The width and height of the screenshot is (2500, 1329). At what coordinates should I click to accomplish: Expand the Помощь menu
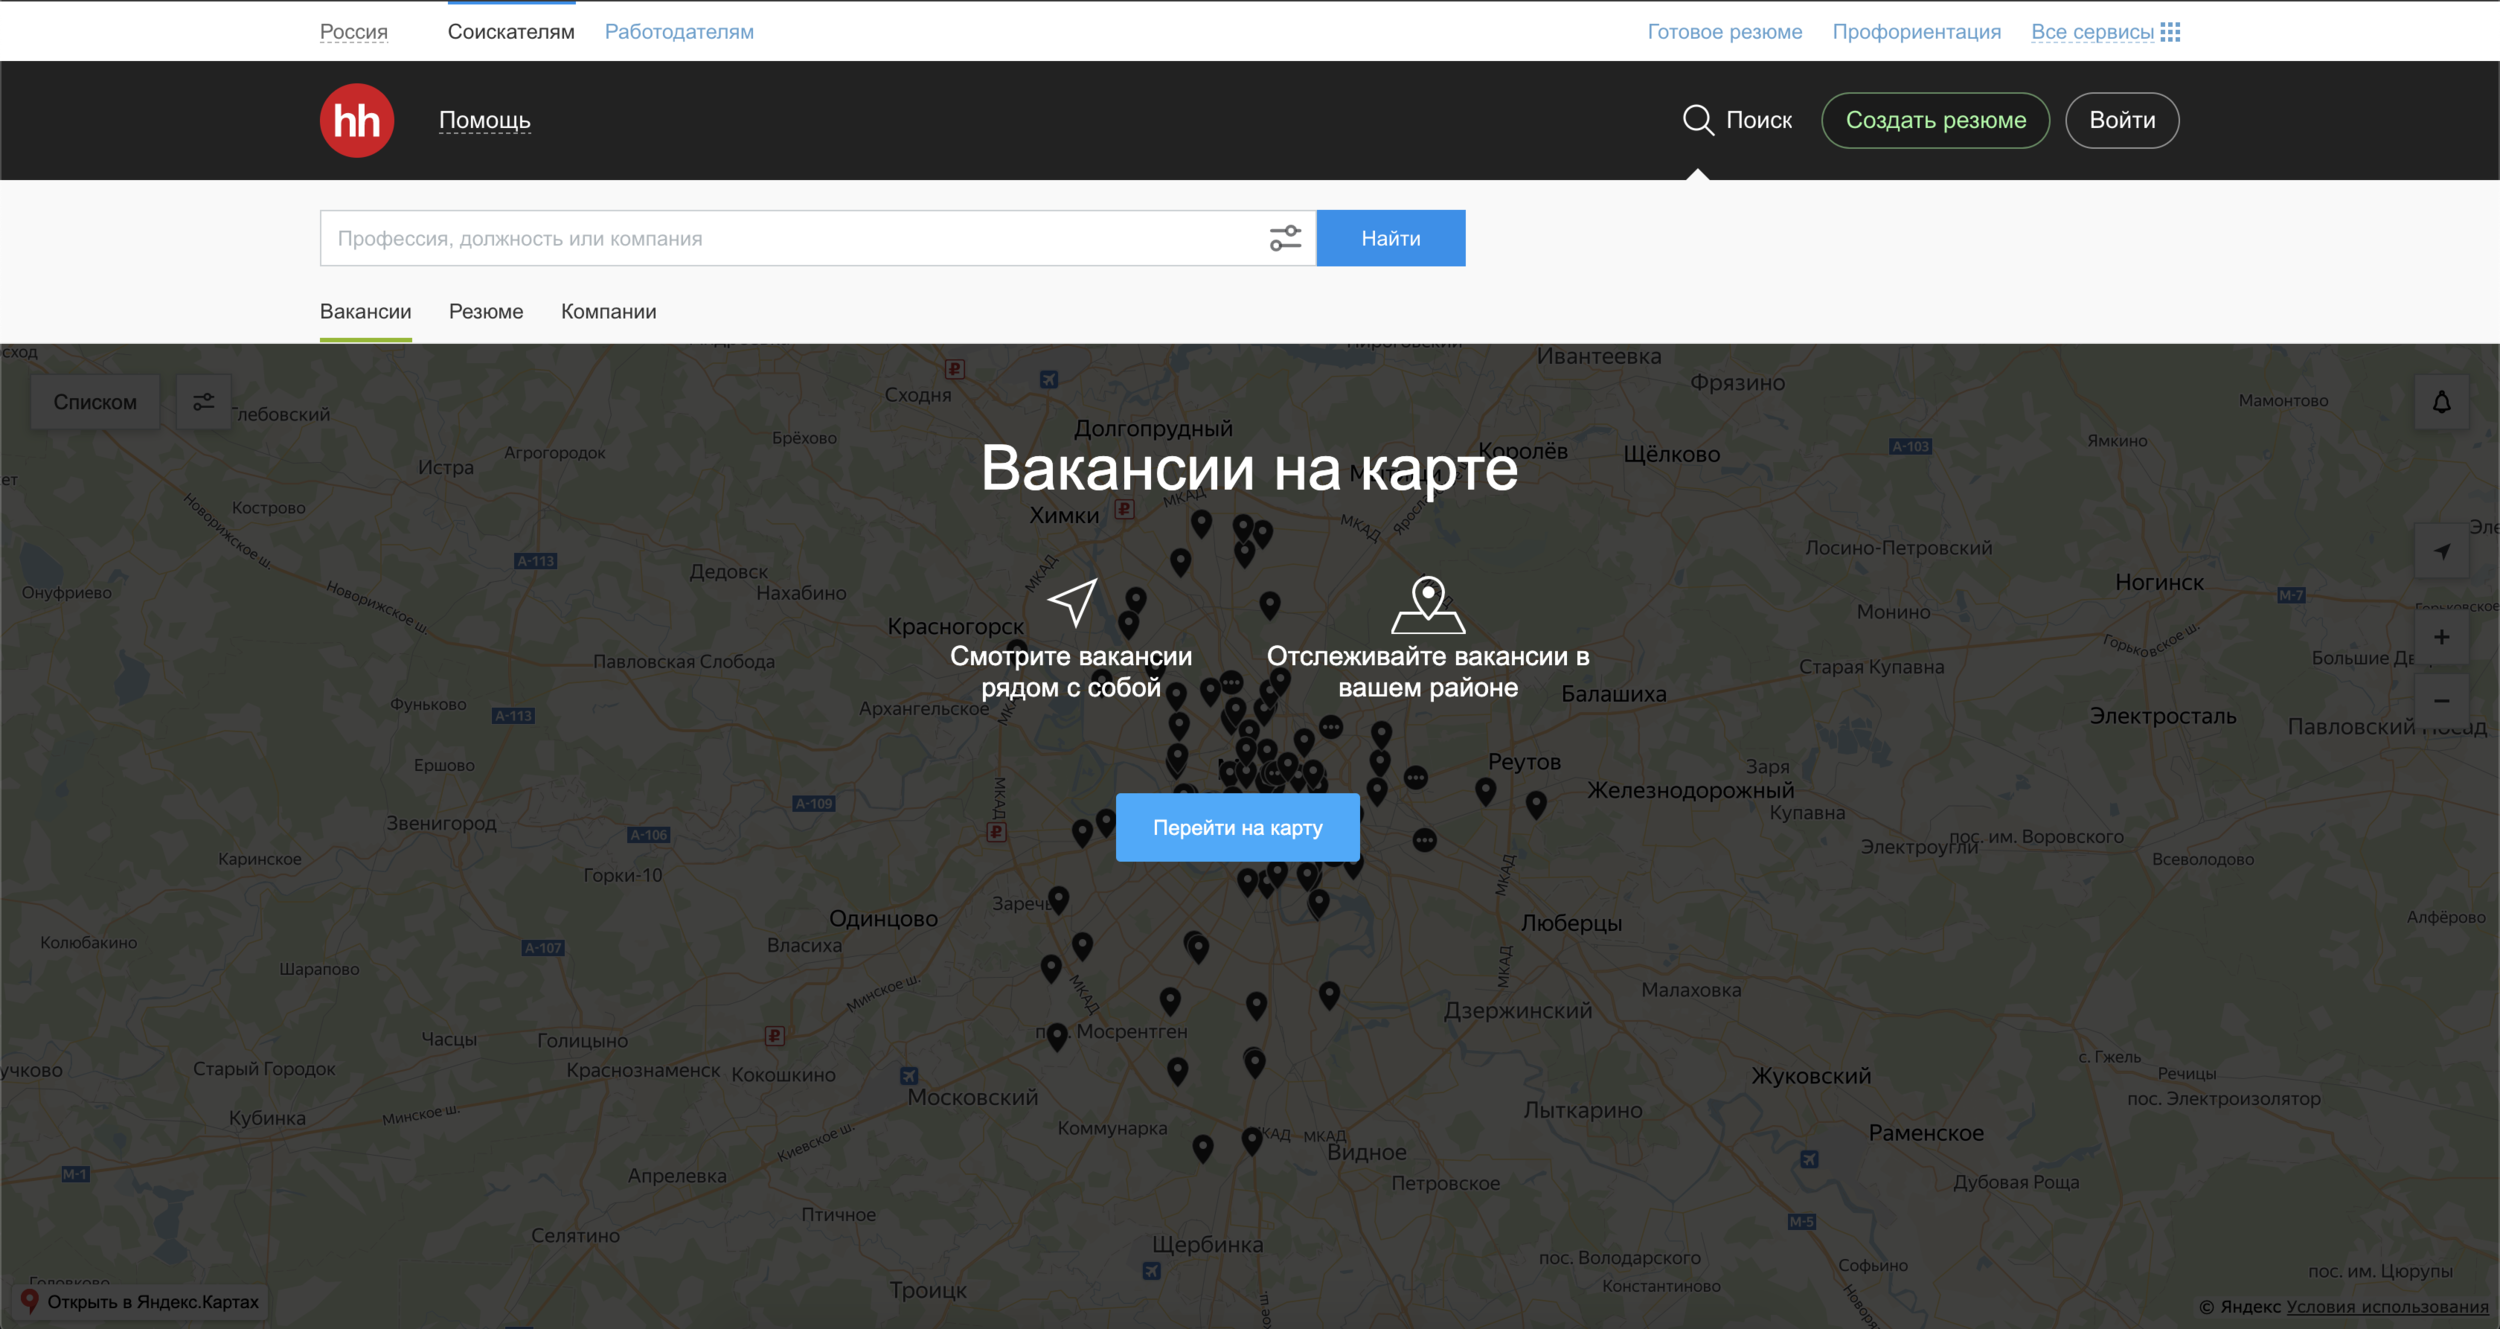pyautogui.click(x=484, y=120)
